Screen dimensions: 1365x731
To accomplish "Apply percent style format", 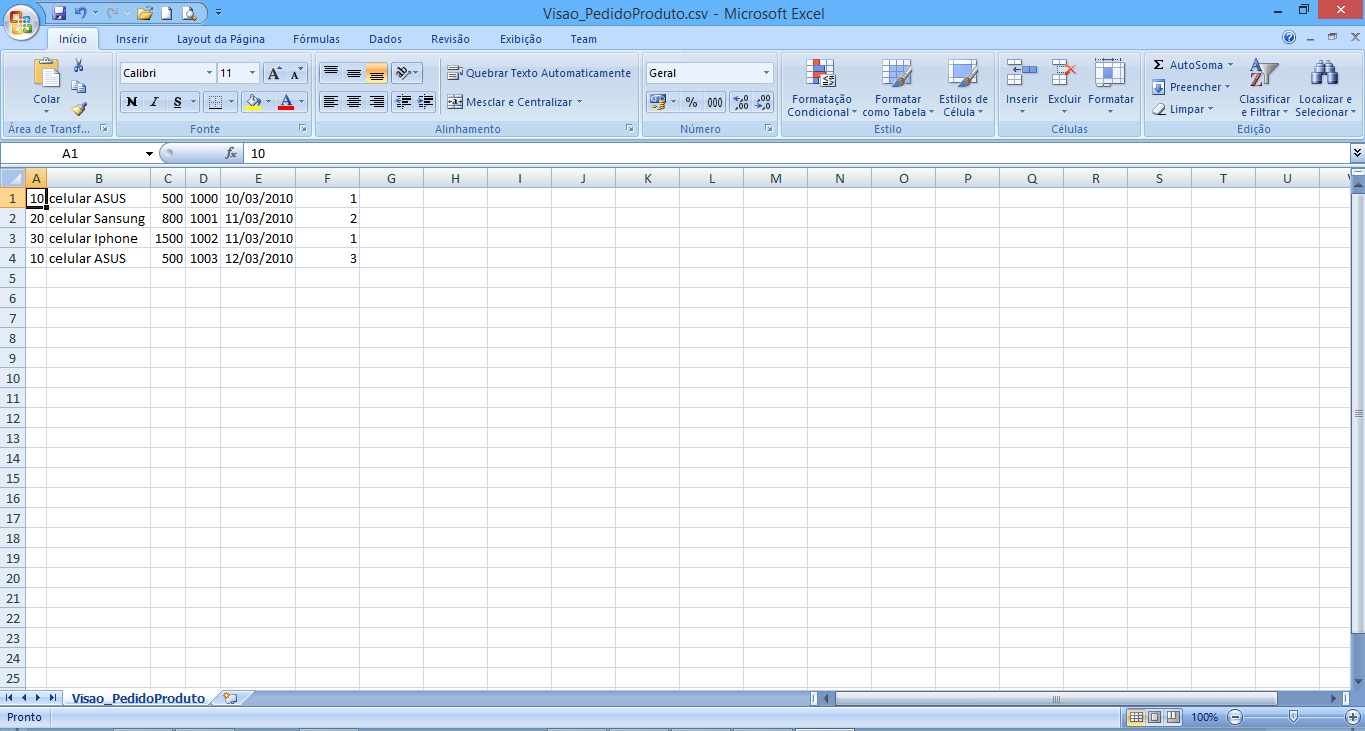I will coord(691,102).
